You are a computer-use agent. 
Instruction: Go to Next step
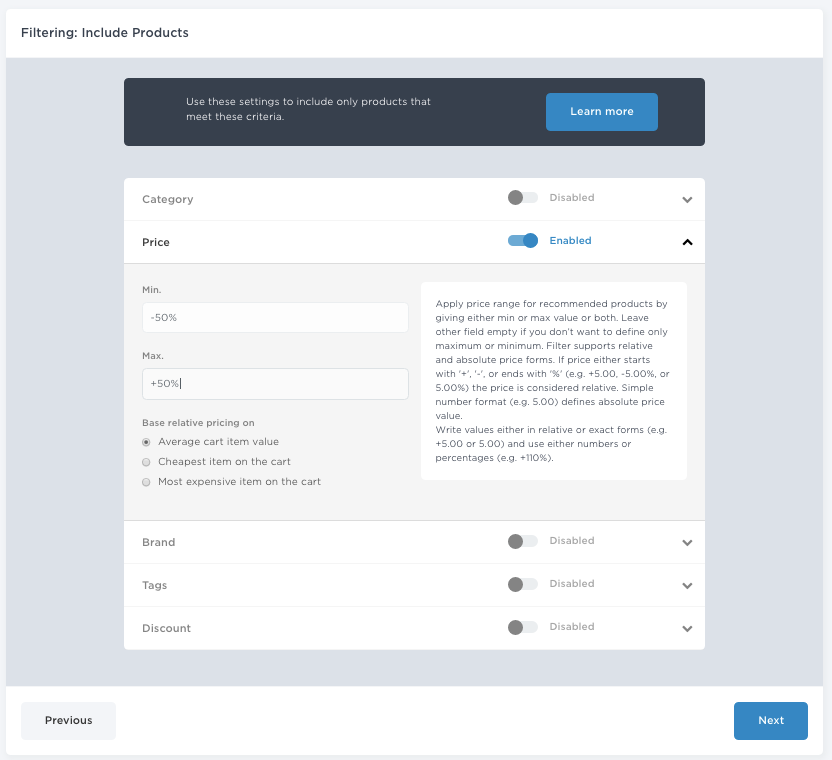[x=770, y=720]
